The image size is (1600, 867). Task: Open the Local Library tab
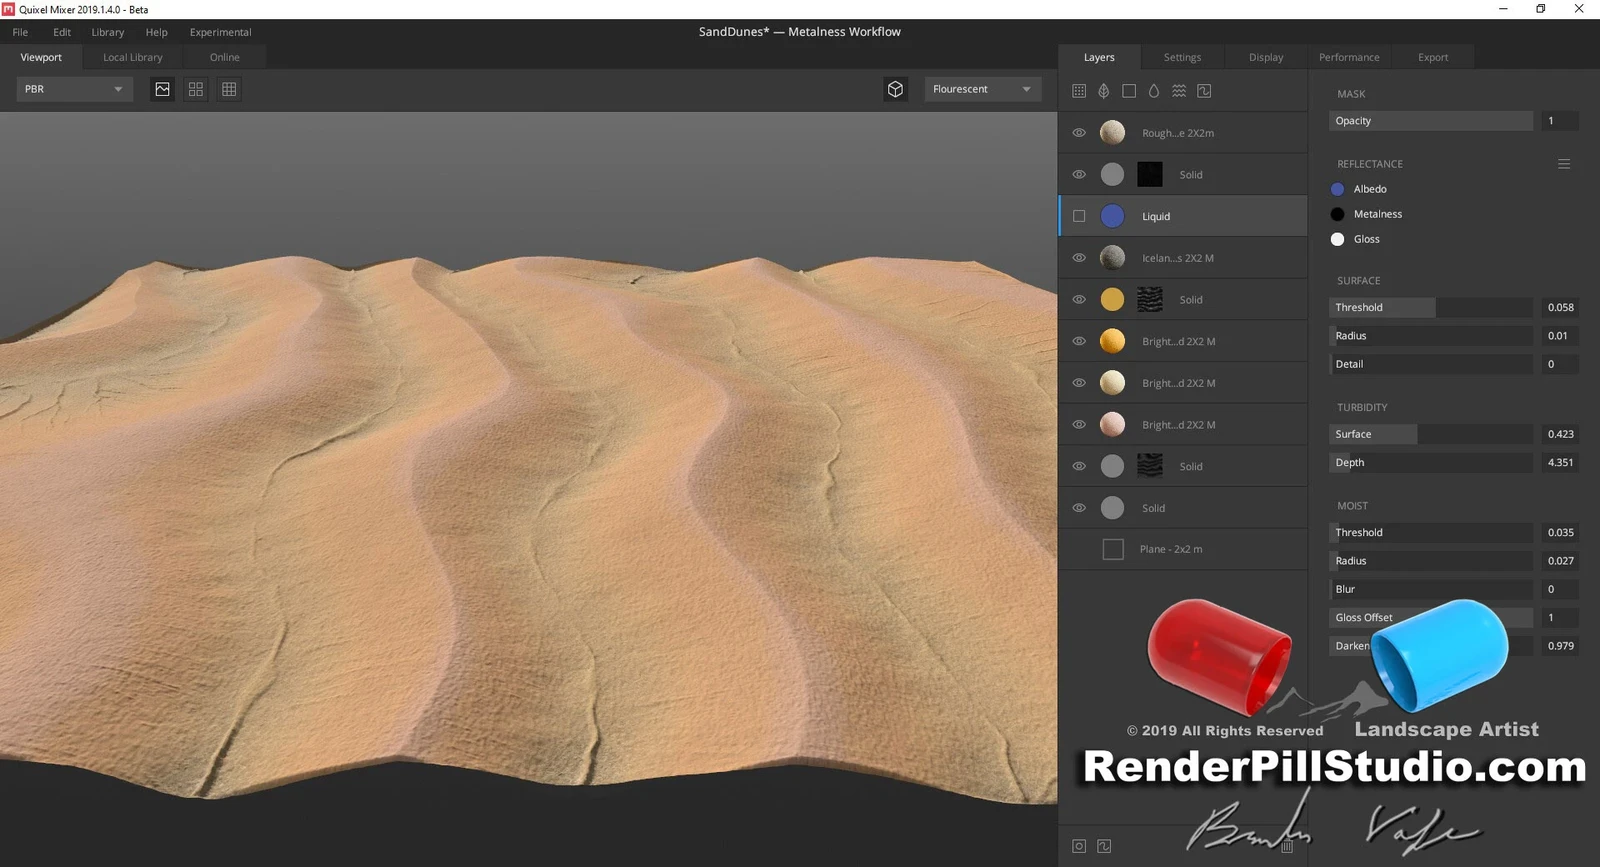click(x=132, y=57)
